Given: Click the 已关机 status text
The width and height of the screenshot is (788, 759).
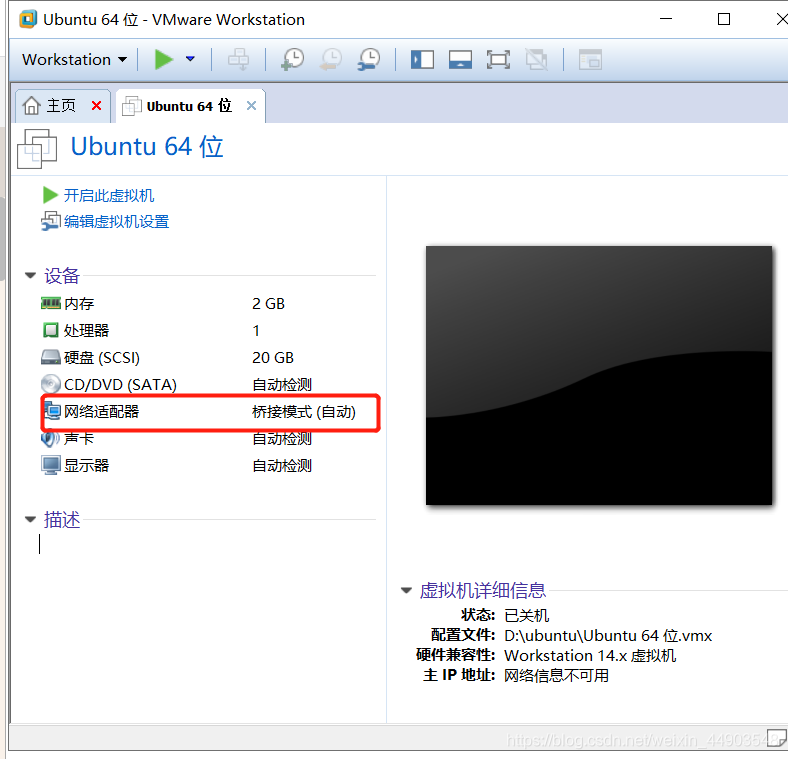Looking at the screenshot, I should [x=526, y=615].
